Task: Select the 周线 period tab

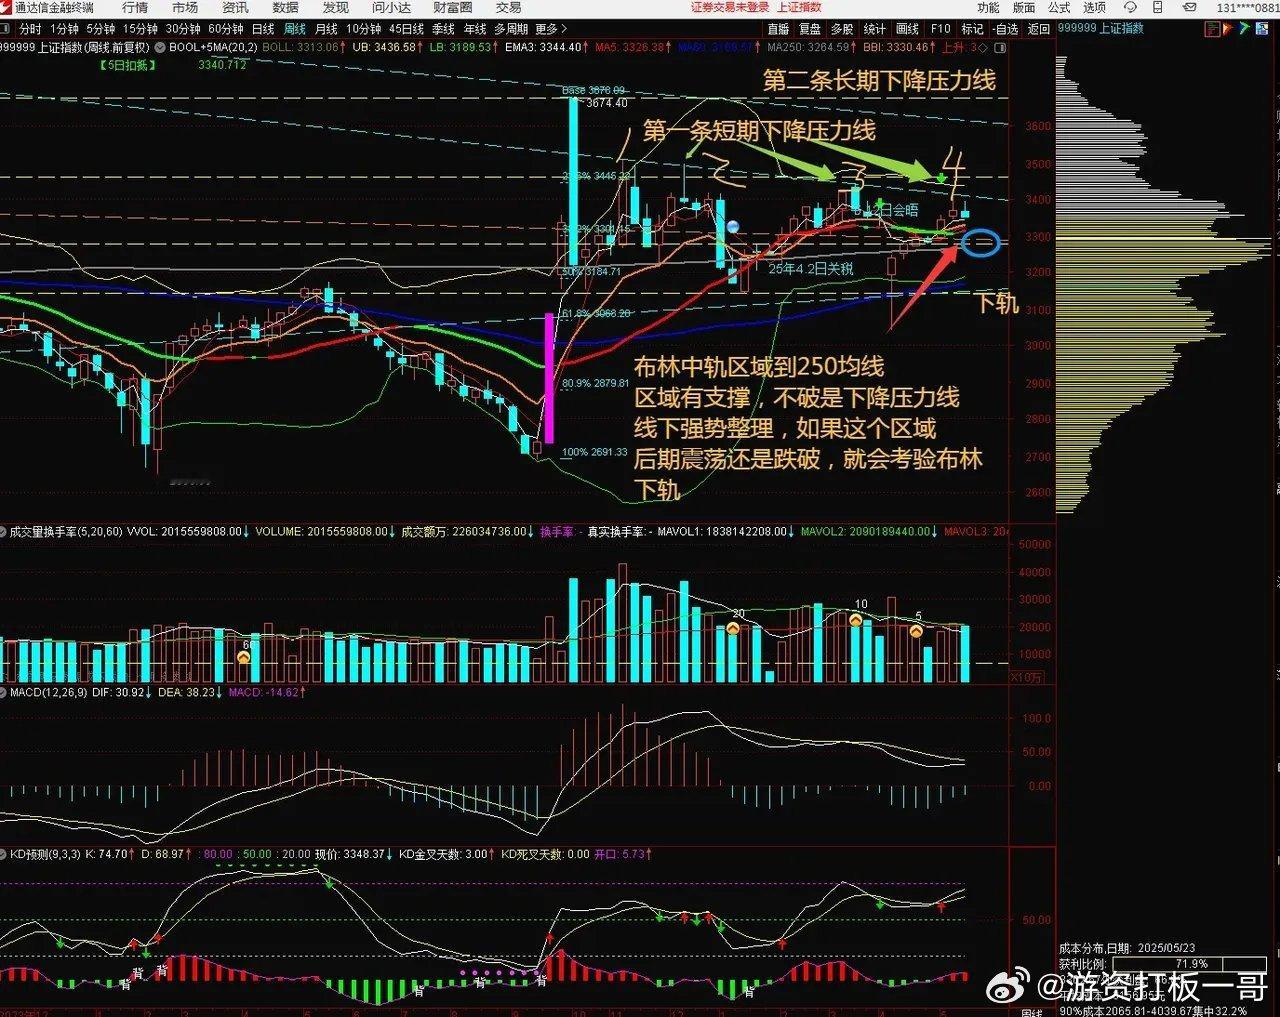Action: point(294,29)
